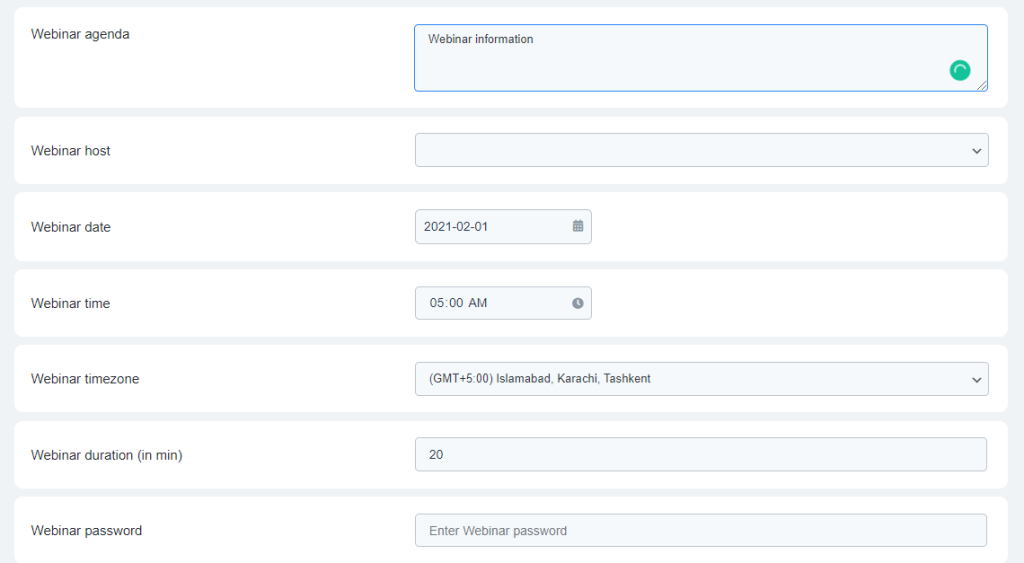Click the Webinar timezone label
Screen dimensions: 1024x563
[83, 379]
